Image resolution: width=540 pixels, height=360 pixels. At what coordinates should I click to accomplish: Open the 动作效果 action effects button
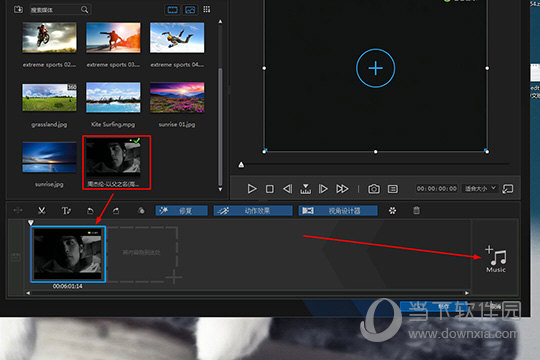[x=253, y=210]
